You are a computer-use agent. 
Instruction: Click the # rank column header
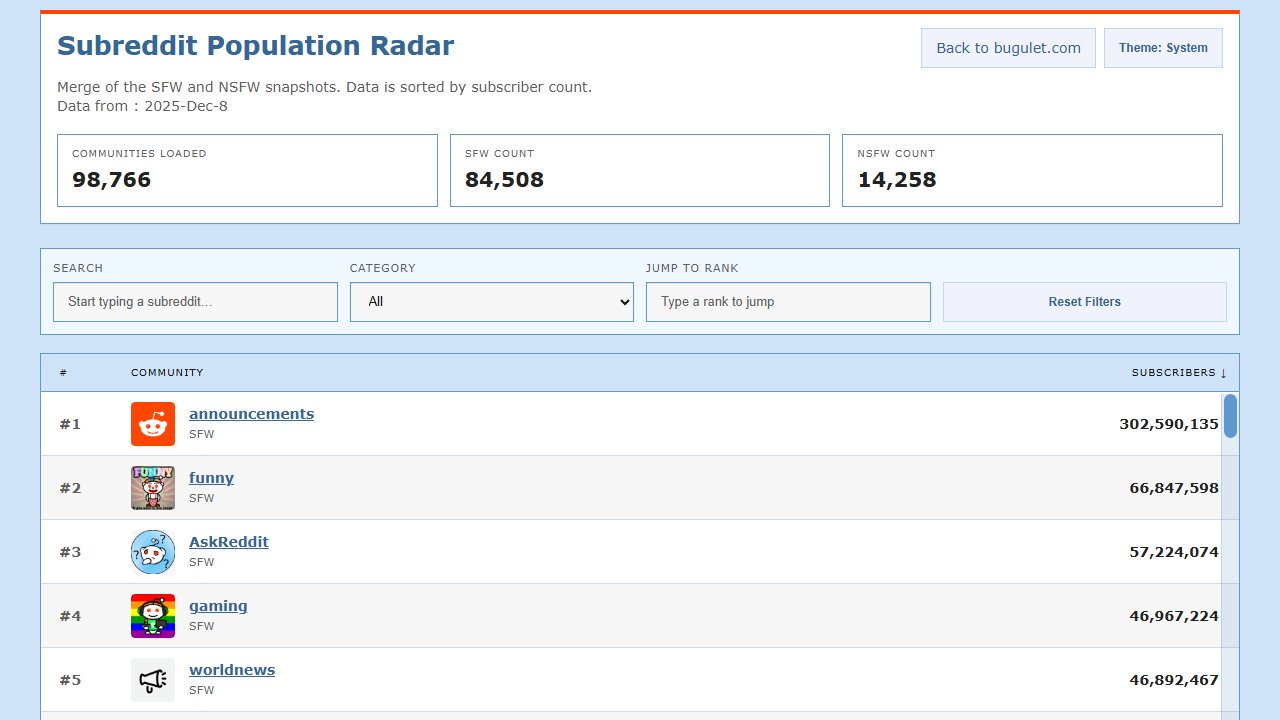coord(63,373)
